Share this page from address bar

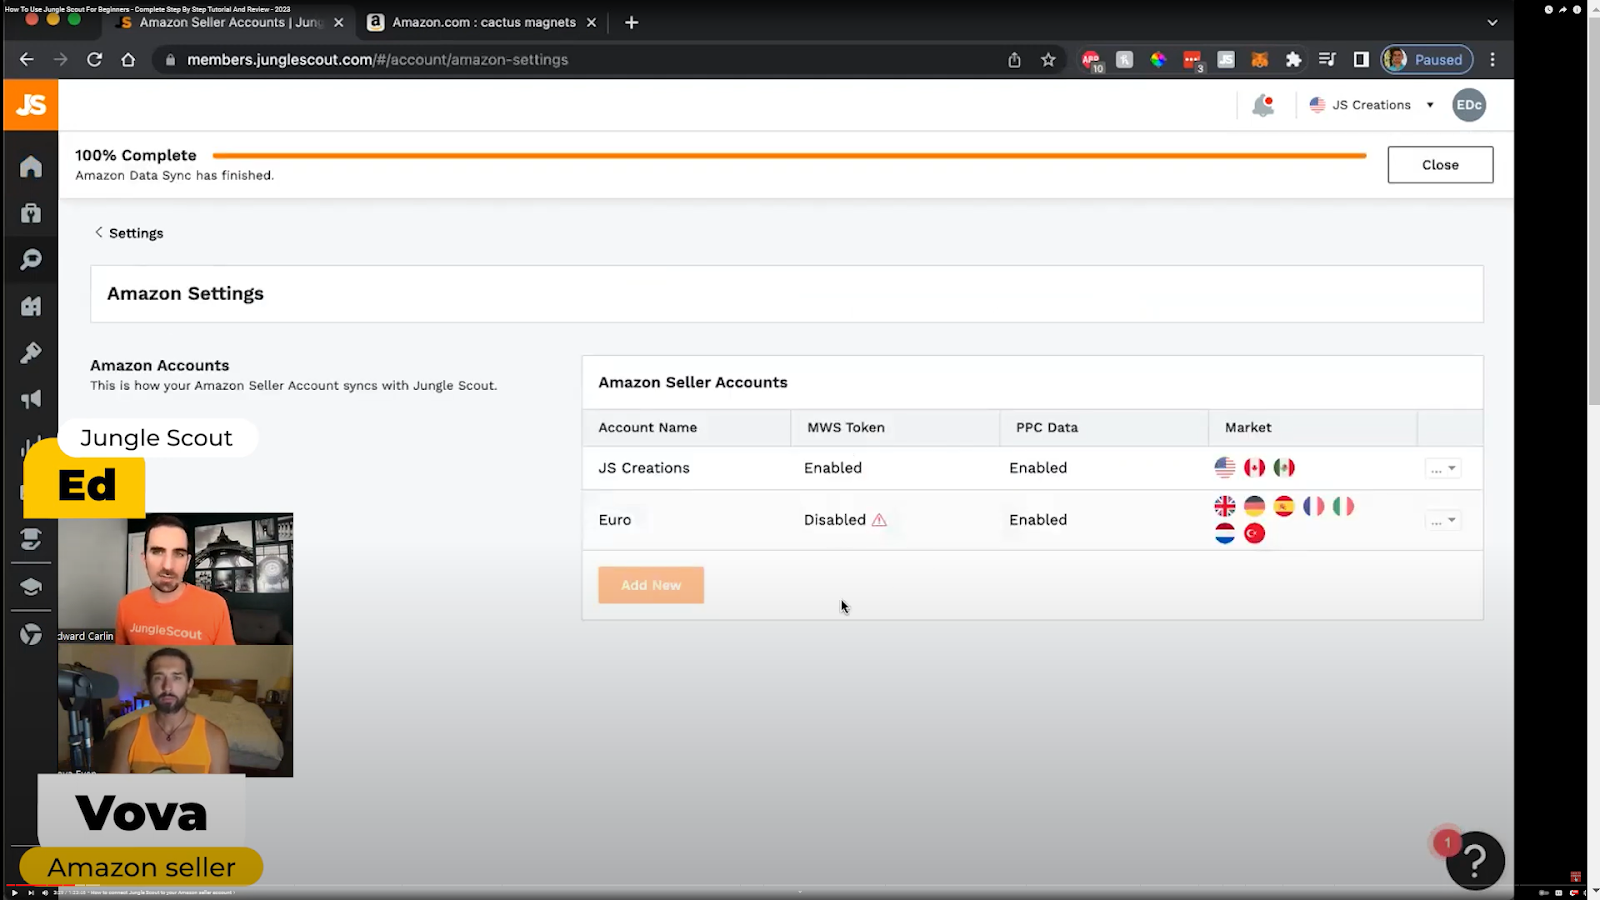coord(1014,60)
